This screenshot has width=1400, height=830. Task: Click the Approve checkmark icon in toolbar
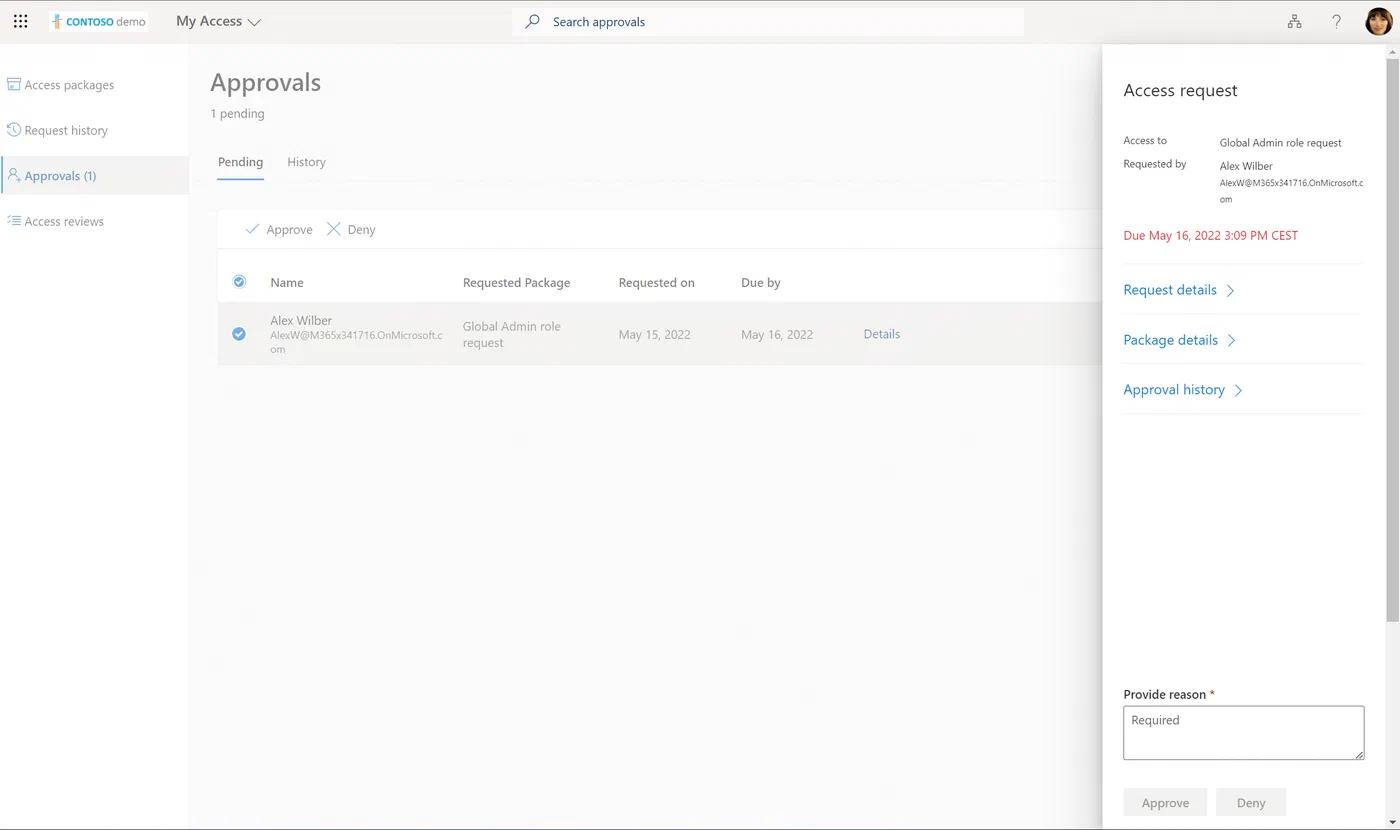(x=252, y=229)
